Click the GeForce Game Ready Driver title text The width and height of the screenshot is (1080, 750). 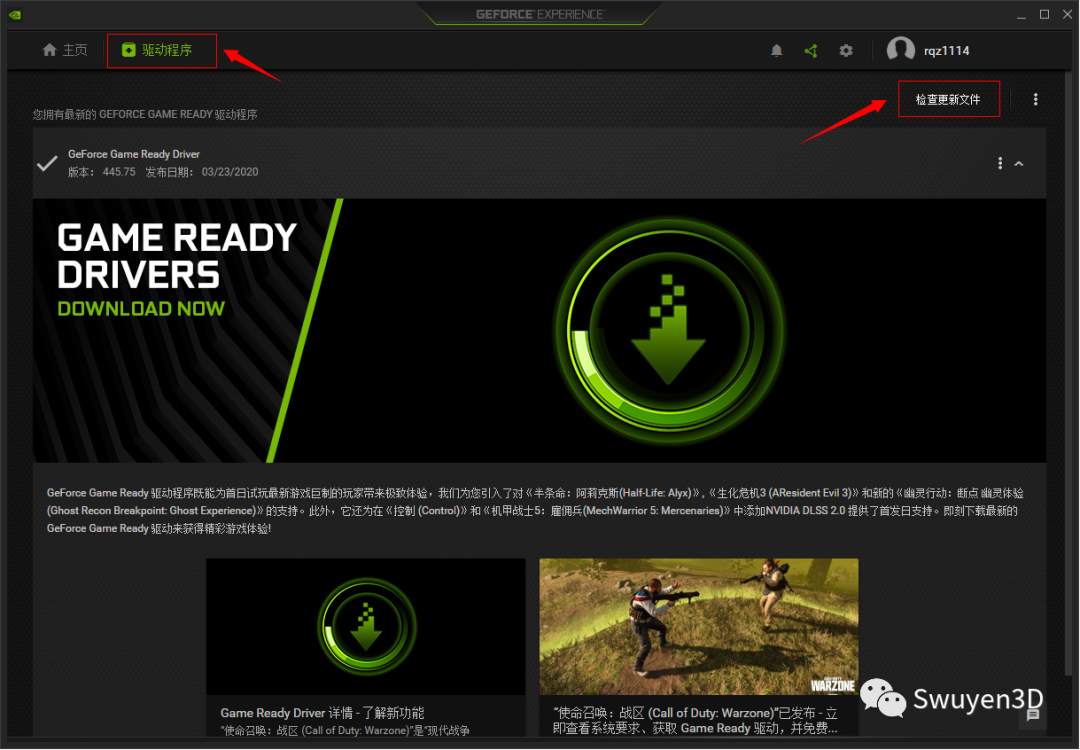(134, 154)
